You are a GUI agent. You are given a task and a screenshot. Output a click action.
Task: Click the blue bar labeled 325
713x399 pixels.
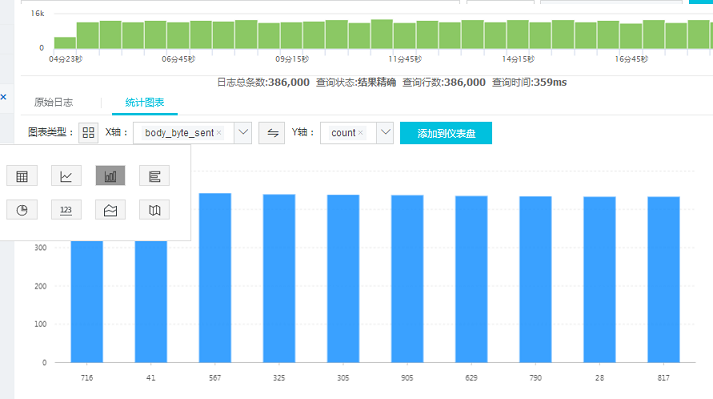point(279,278)
